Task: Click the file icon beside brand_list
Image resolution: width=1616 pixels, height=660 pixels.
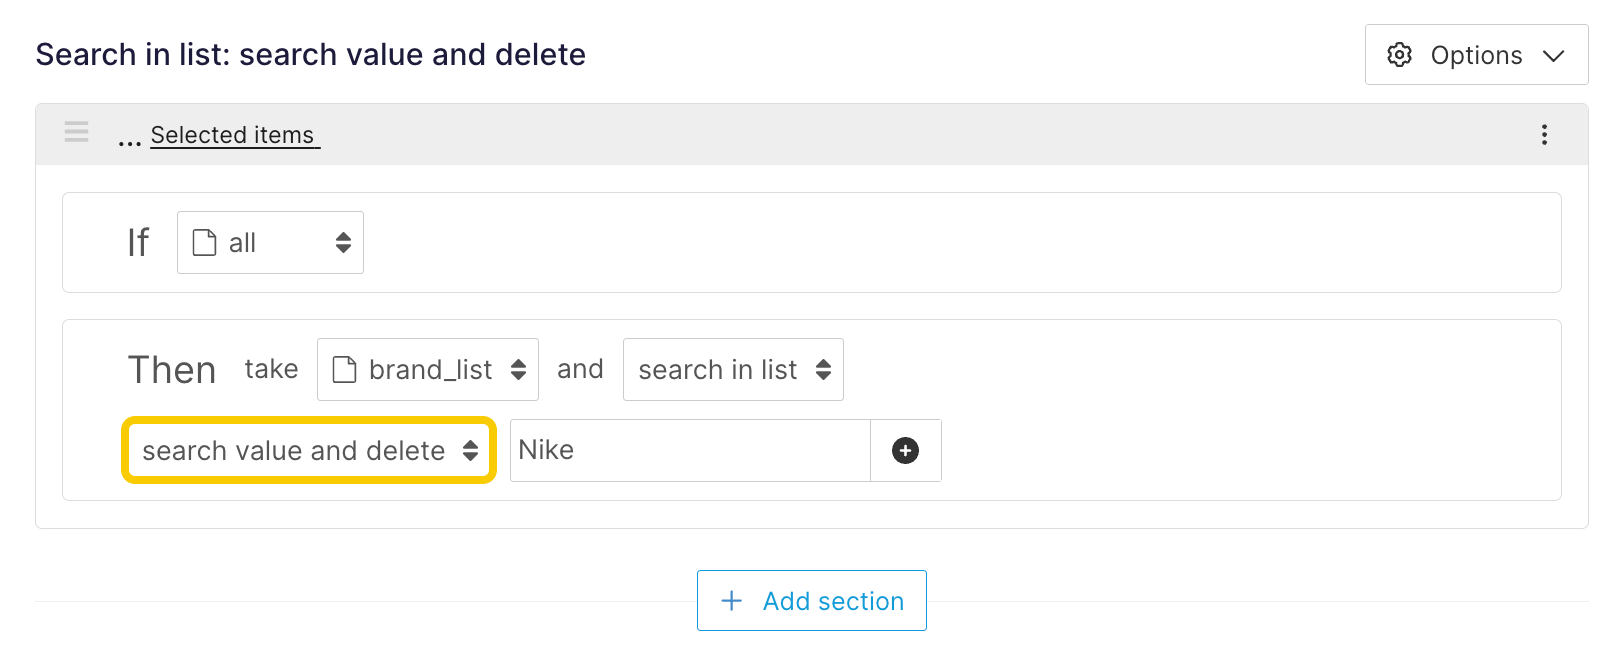Action: [344, 370]
